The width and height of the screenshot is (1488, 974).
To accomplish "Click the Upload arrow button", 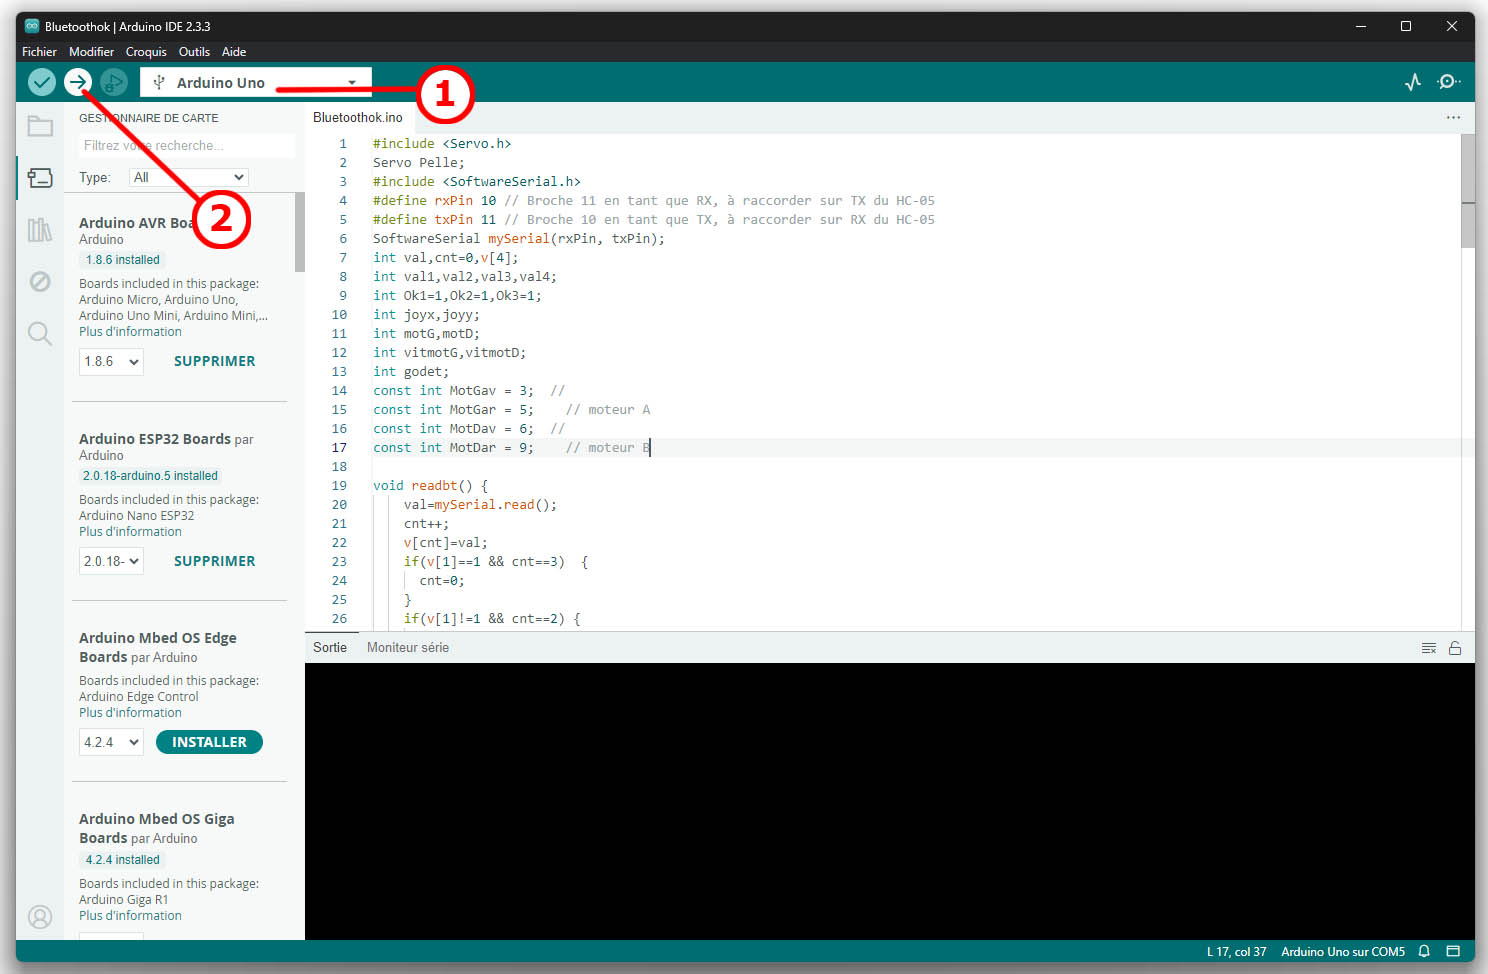I will [x=78, y=82].
